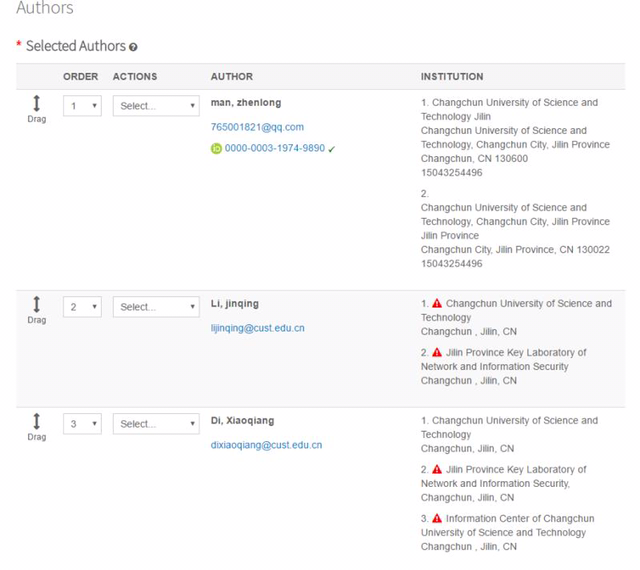This screenshot has width=640, height=570.
Task: Click the help icon beside Selected Authors
Action: point(133,47)
